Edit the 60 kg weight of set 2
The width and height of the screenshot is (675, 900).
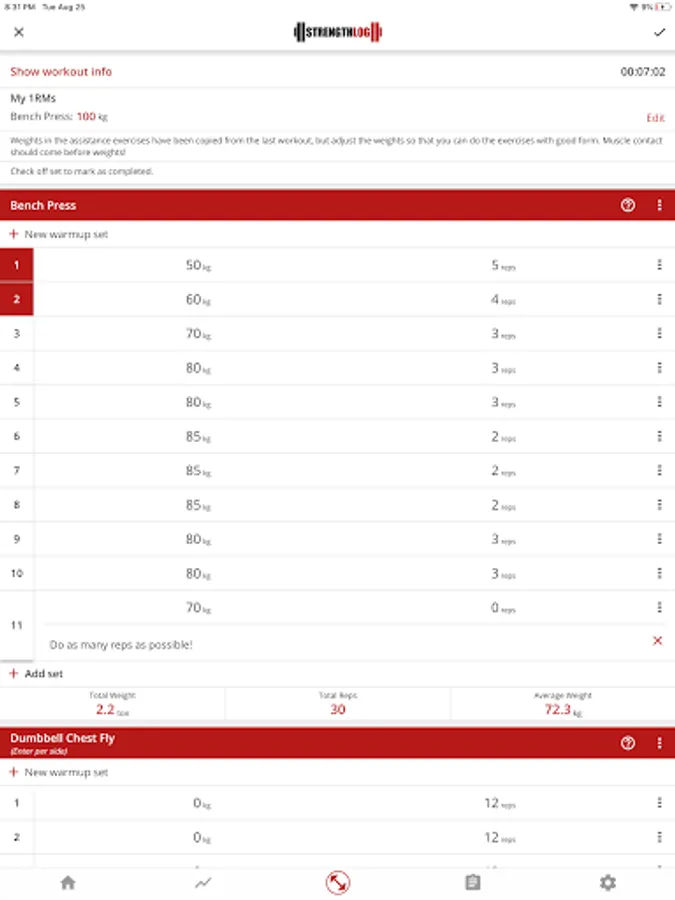coord(198,300)
